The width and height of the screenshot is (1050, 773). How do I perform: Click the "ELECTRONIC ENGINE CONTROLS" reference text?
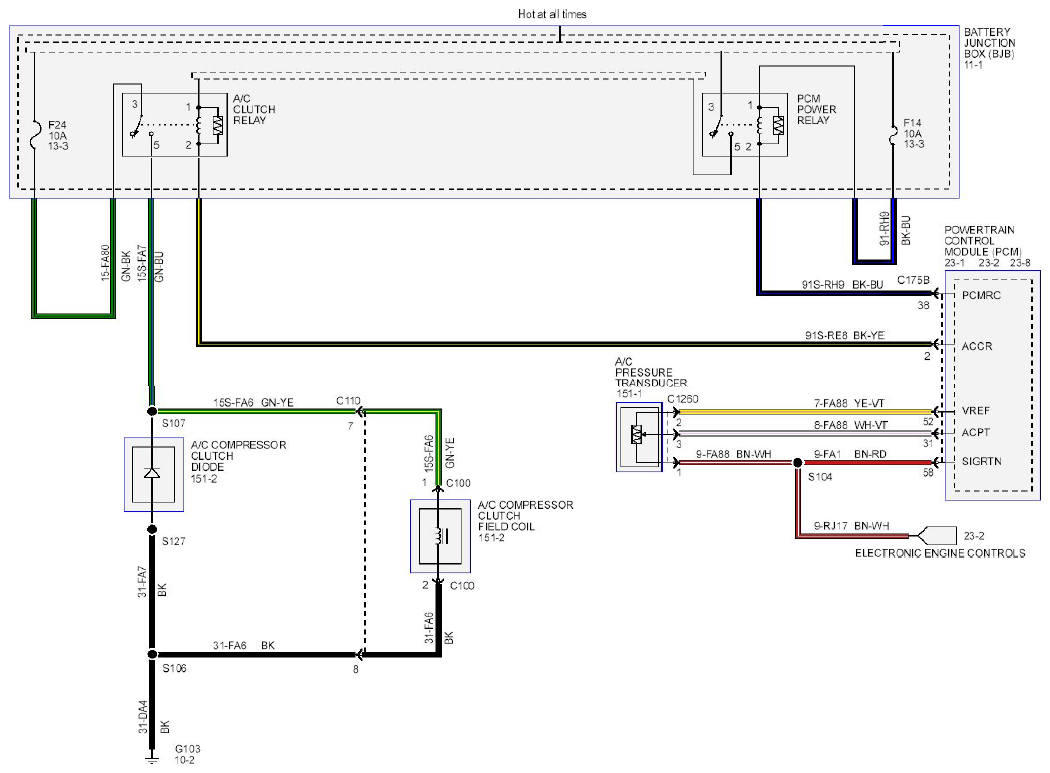click(940, 553)
